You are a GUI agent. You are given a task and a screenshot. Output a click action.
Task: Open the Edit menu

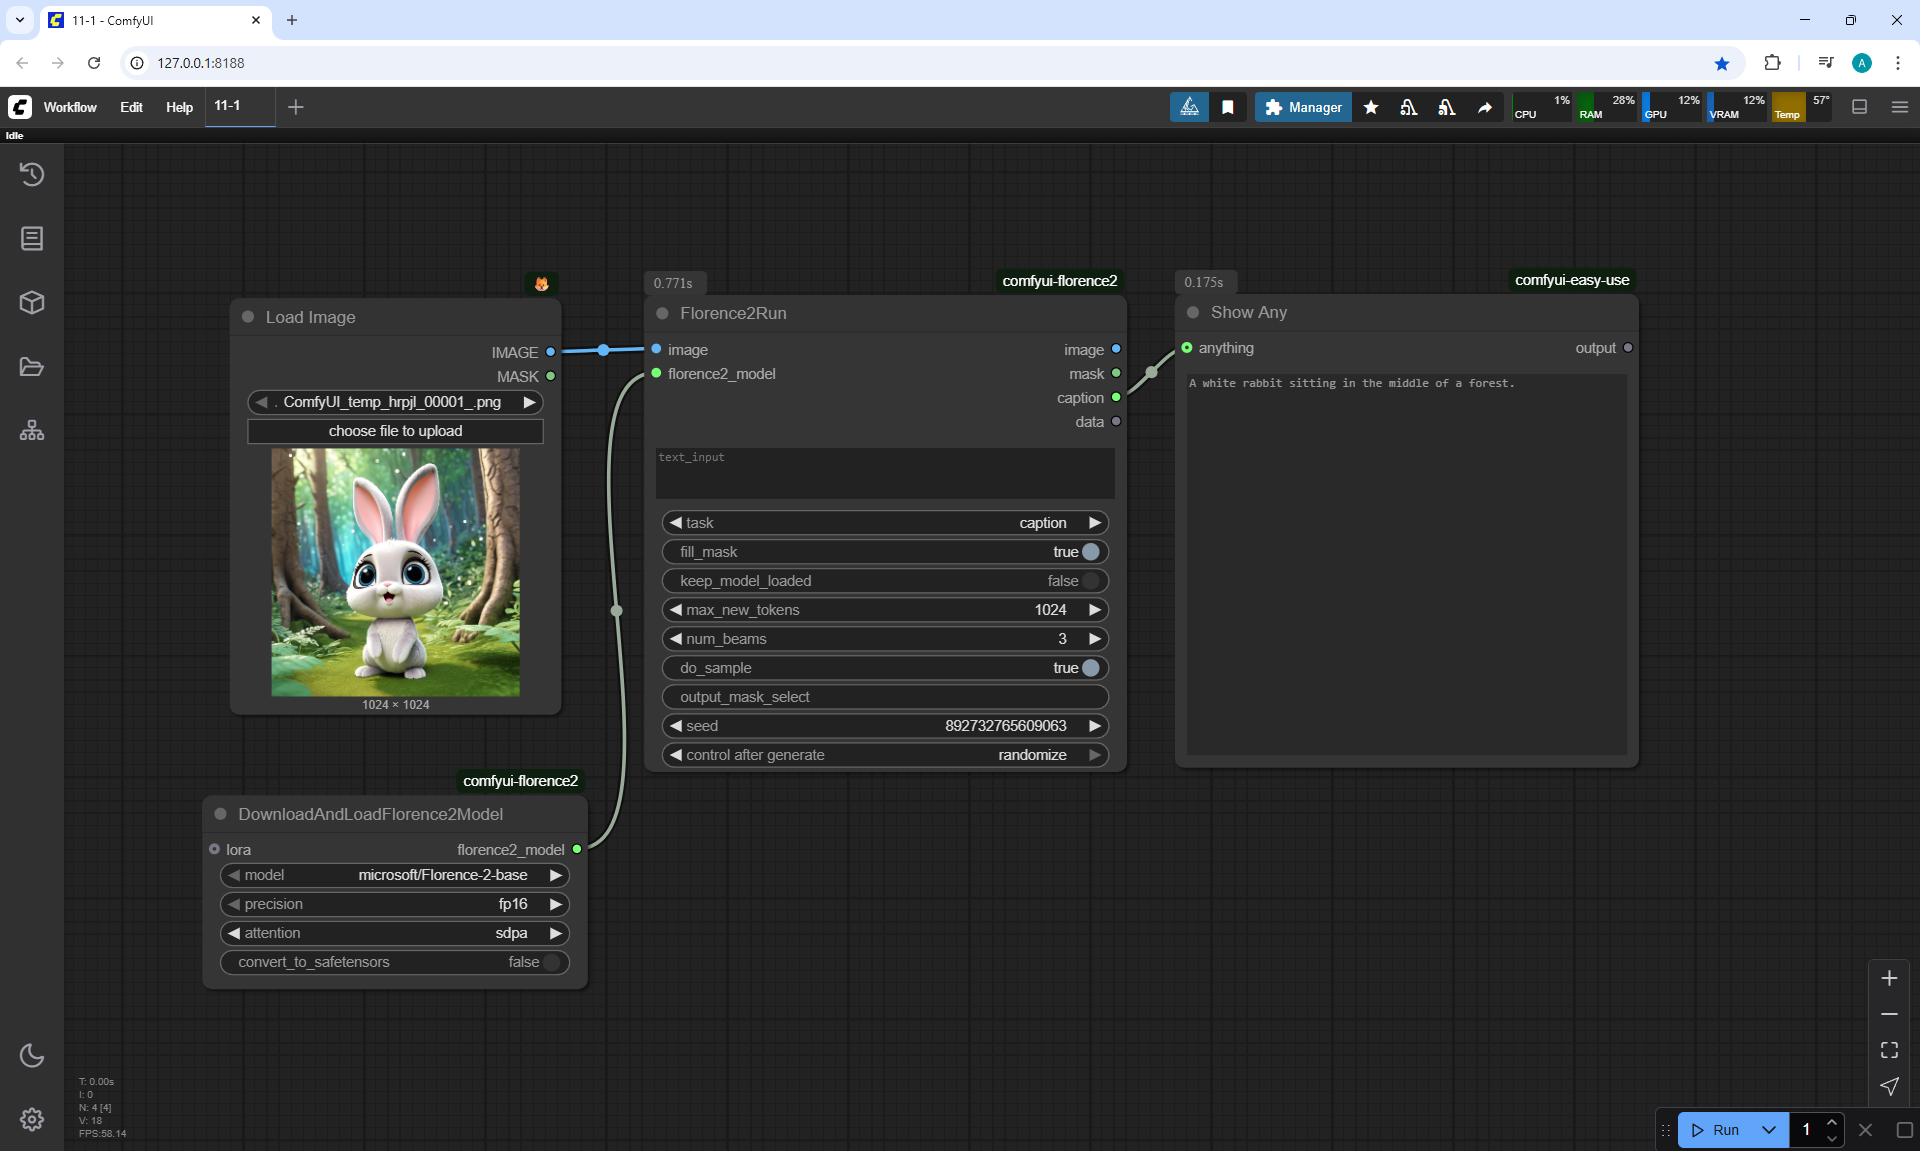point(131,107)
